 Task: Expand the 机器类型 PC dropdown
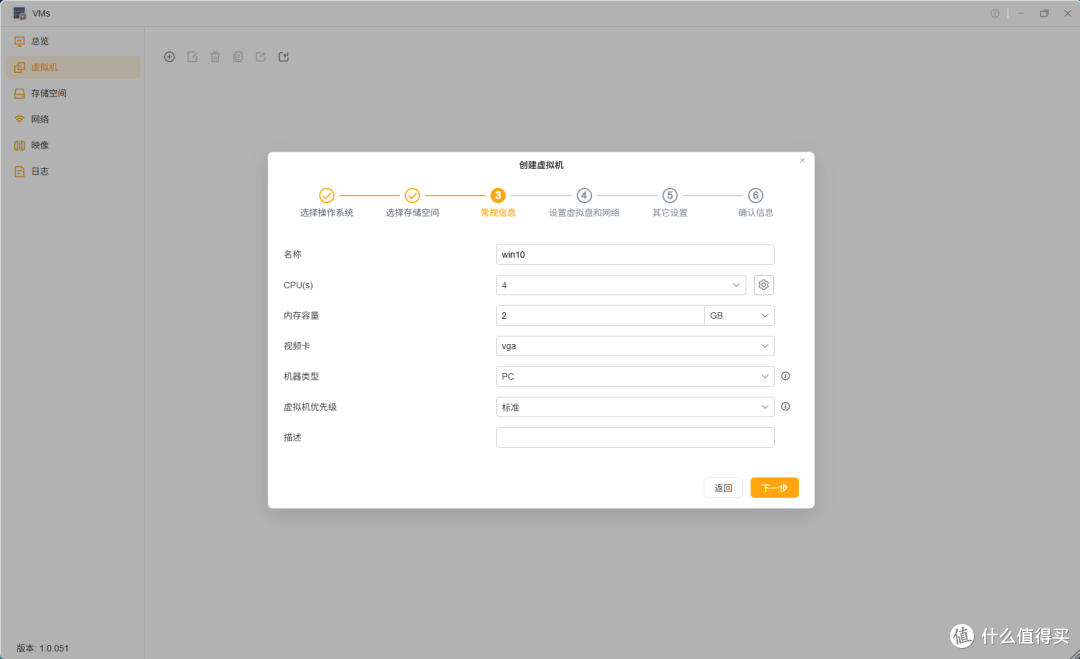pos(635,376)
